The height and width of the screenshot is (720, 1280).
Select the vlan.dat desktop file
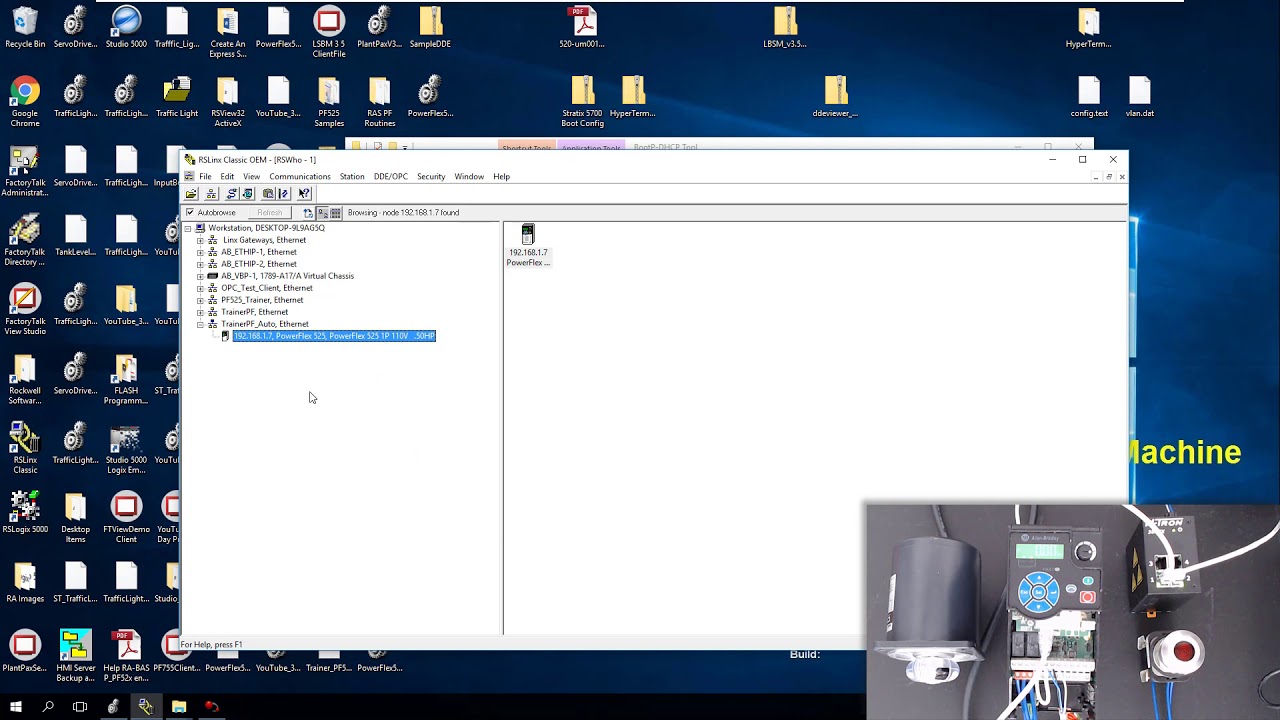click(1140, 97)
